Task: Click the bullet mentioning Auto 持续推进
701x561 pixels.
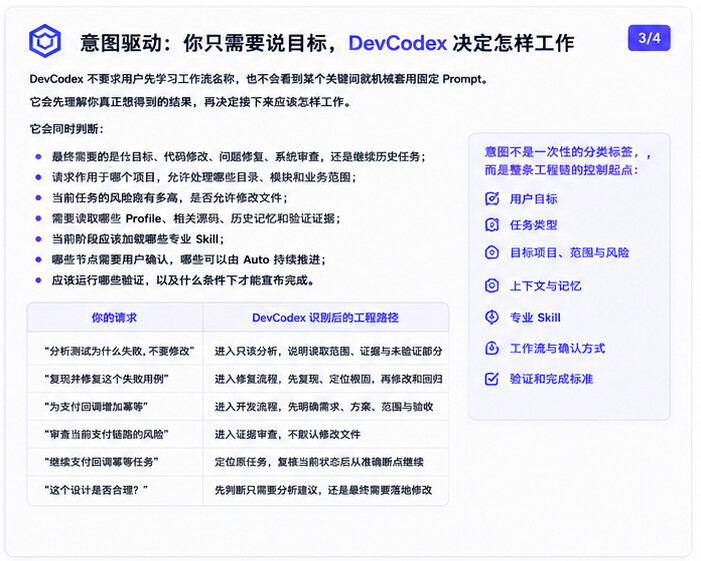Action: 189,259
